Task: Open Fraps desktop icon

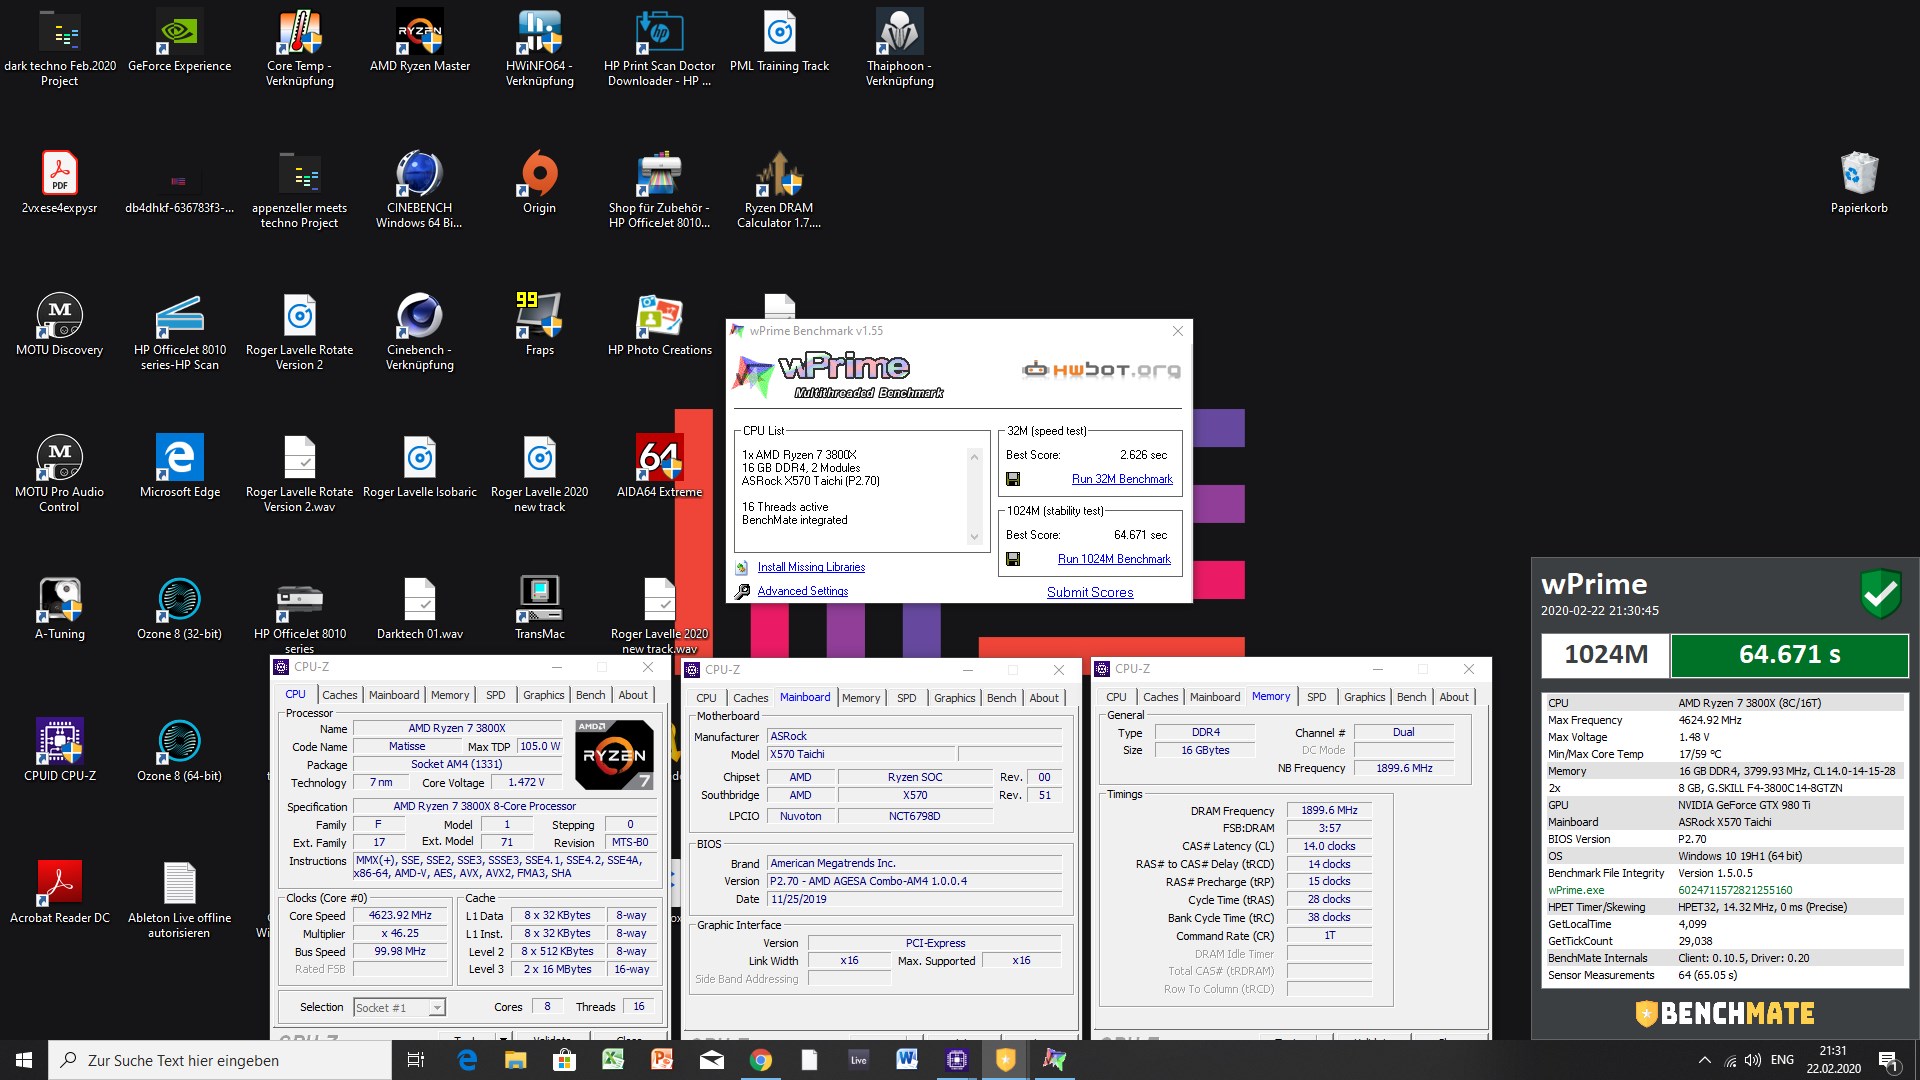Action: pos(539,326)
